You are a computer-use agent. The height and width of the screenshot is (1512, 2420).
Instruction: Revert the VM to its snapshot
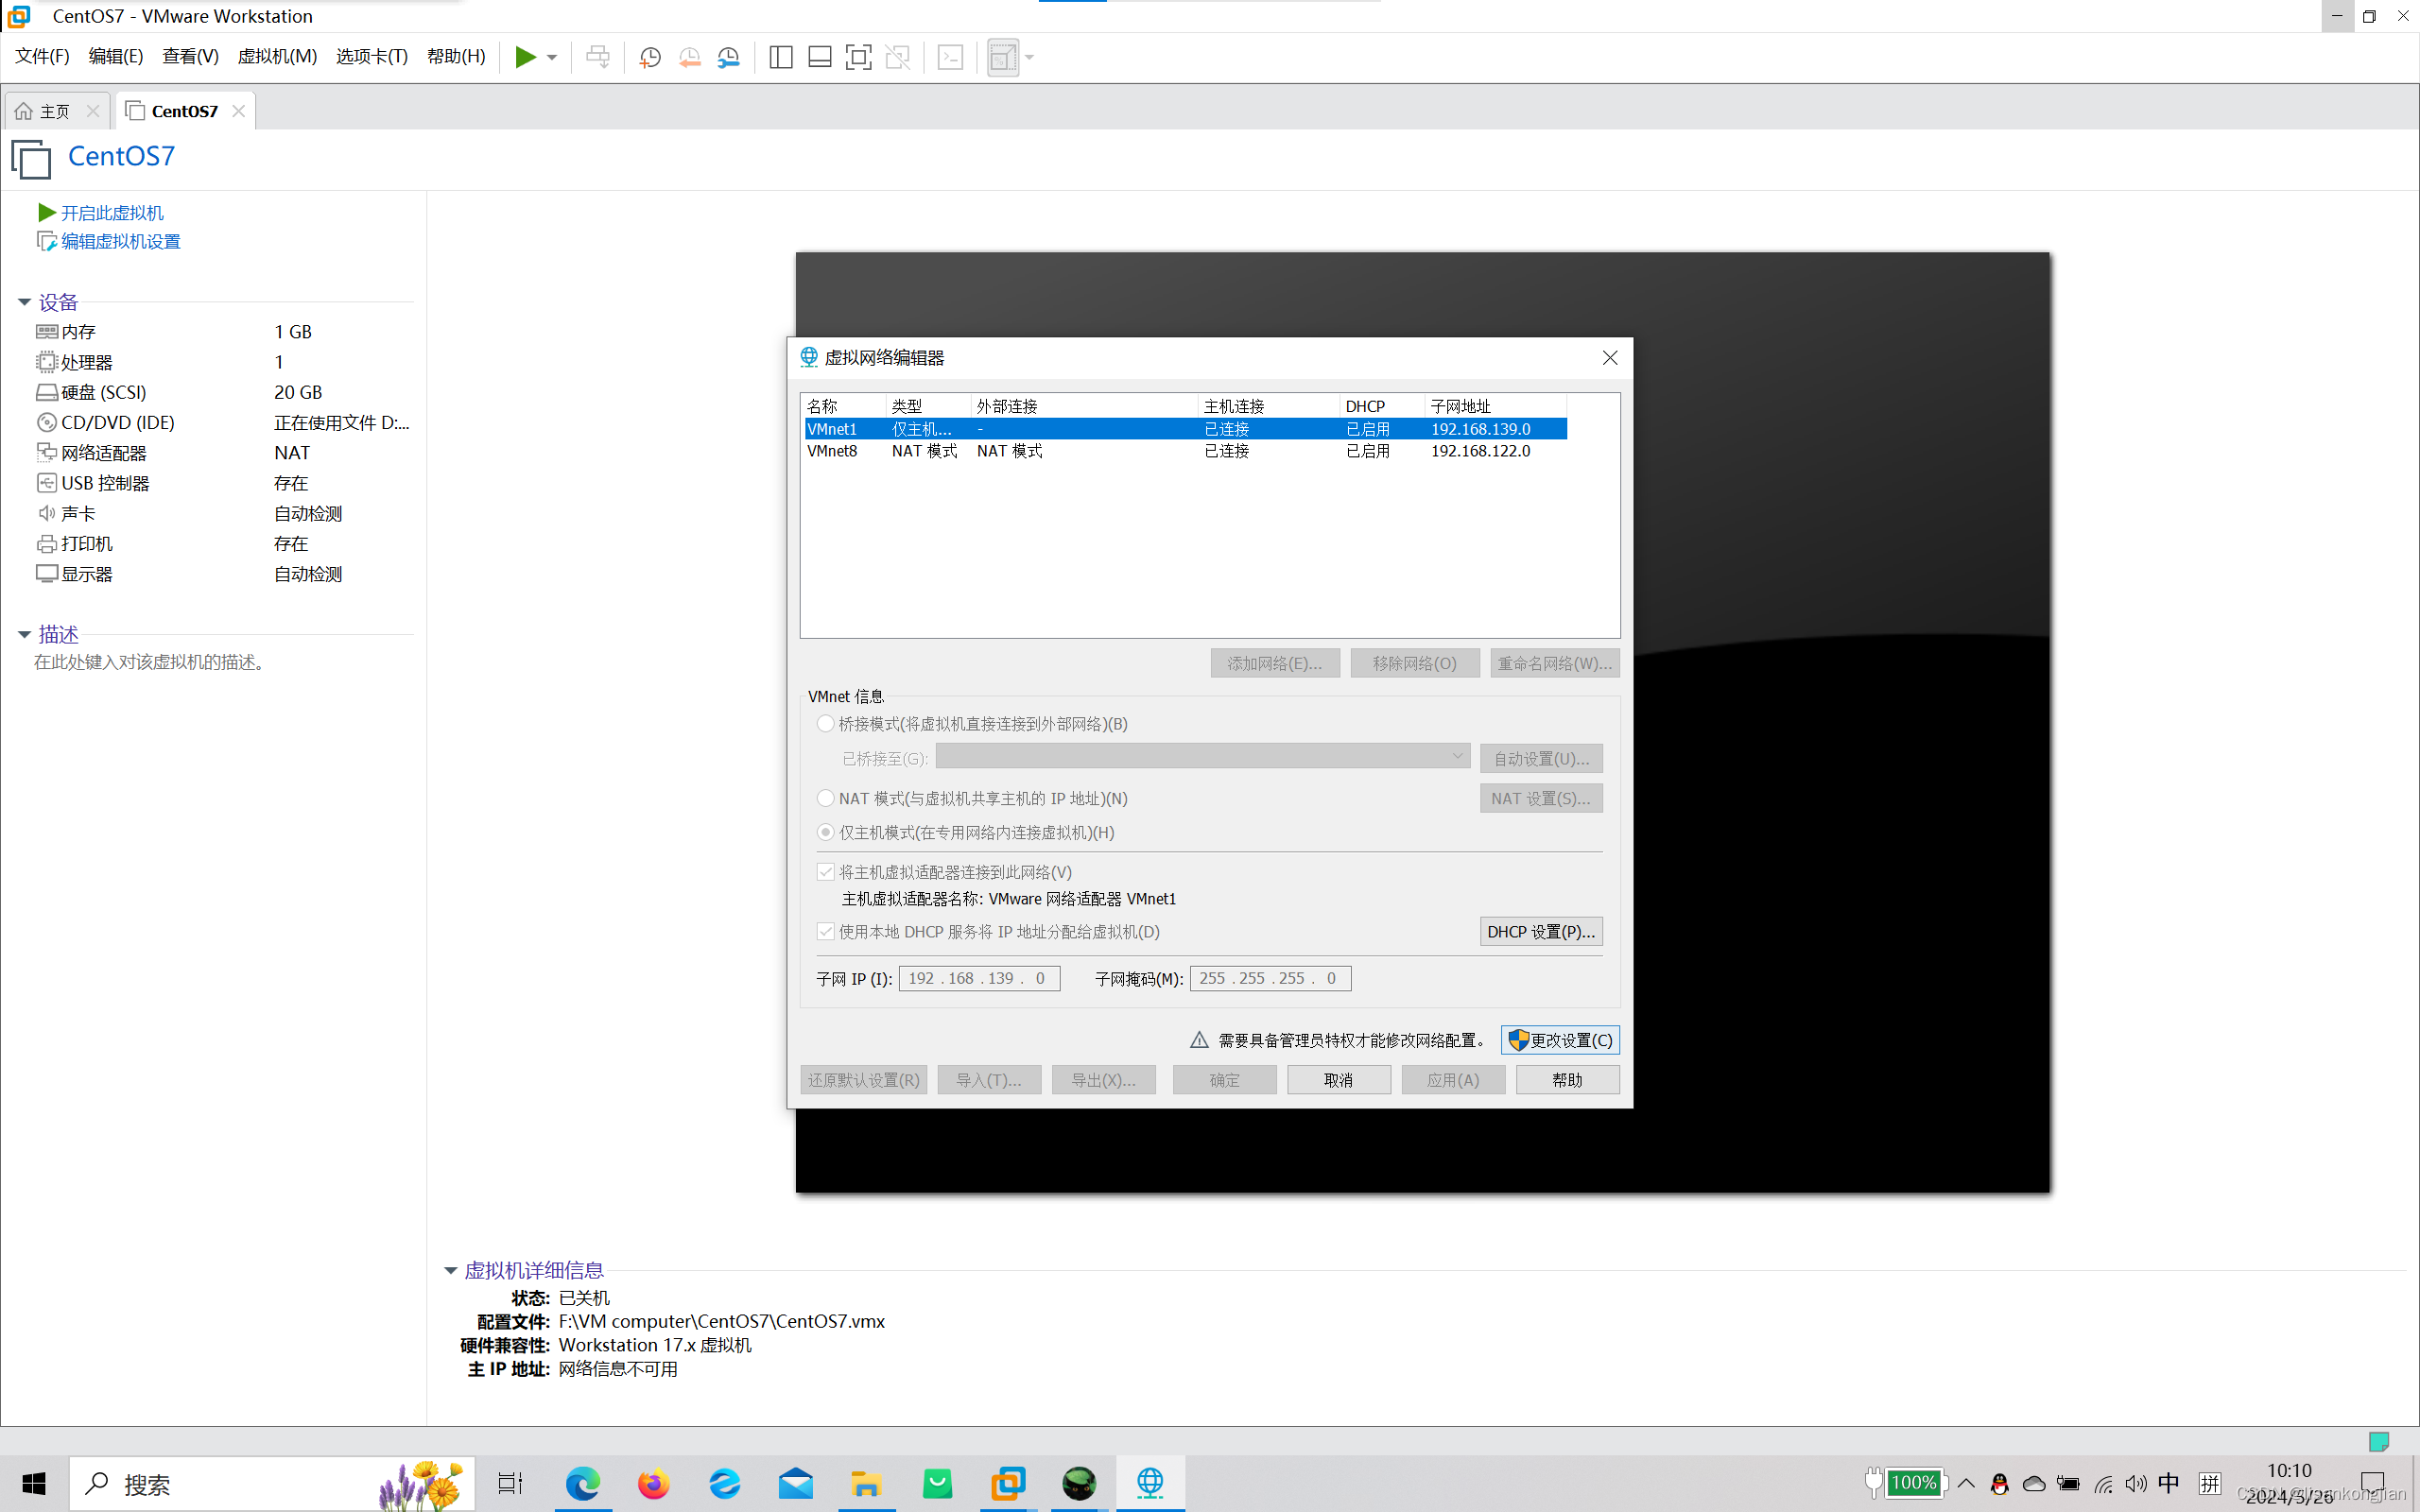[x=689, y=57]
